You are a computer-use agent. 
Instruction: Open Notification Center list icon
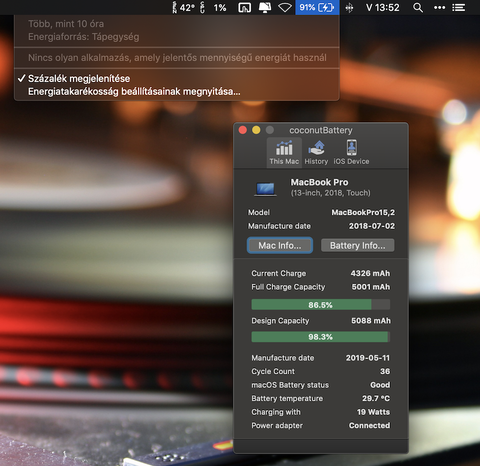(x=459, y=7)
